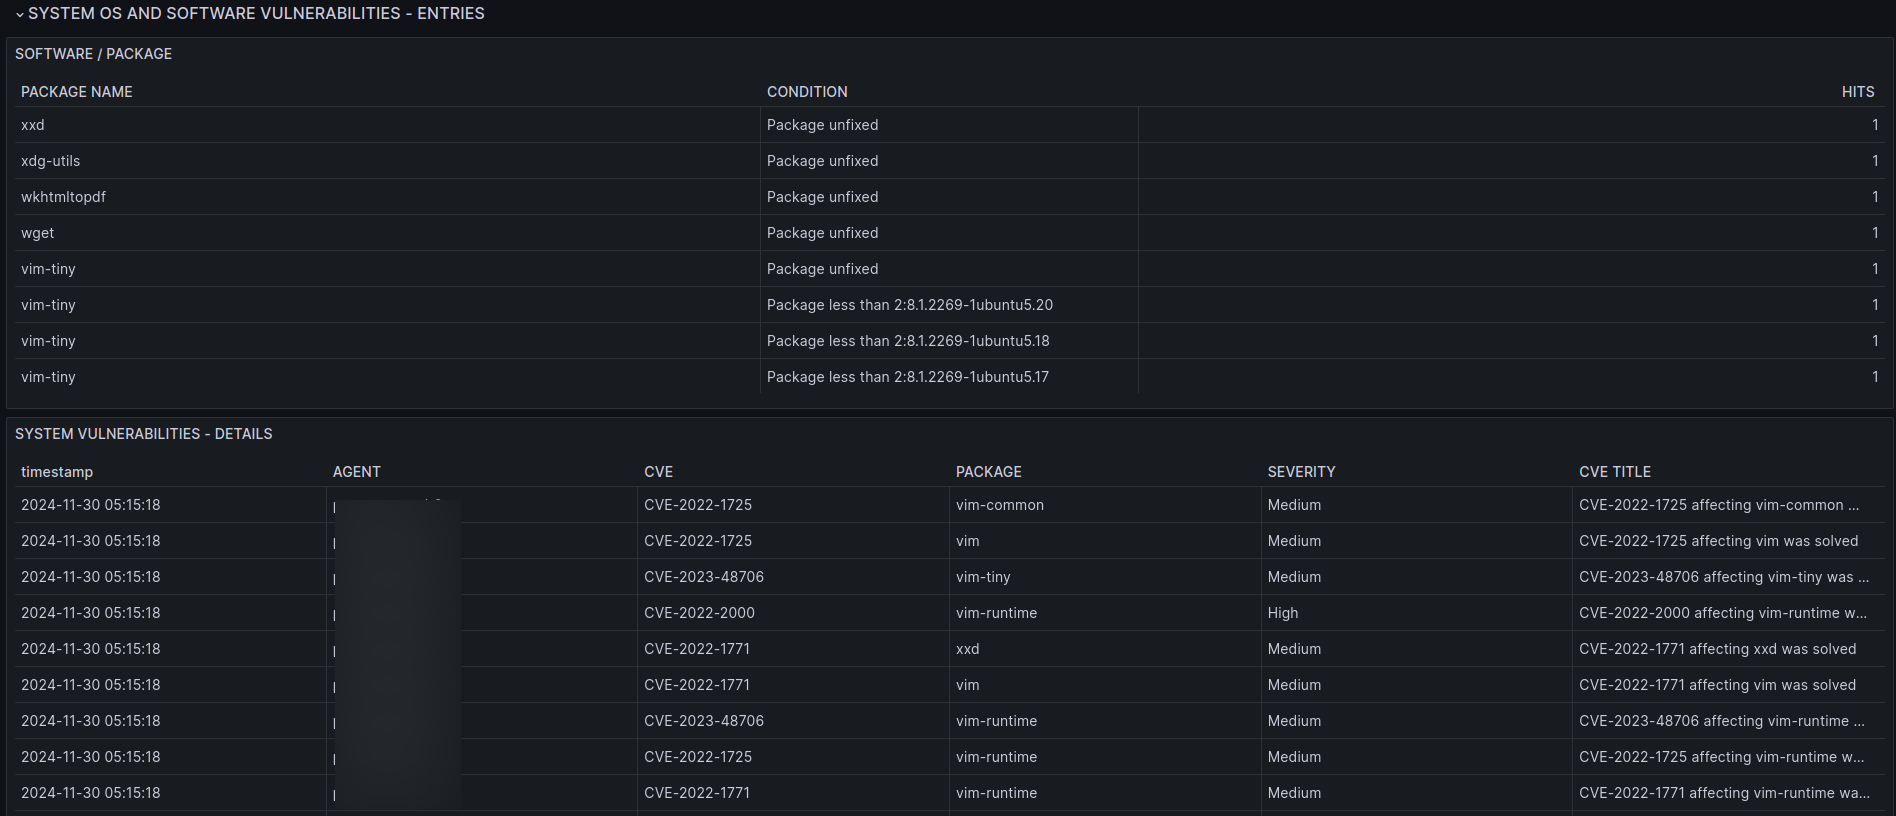Click the SOFTWARE / PACKAGE panel title
1896x816 pixels.
93,54
